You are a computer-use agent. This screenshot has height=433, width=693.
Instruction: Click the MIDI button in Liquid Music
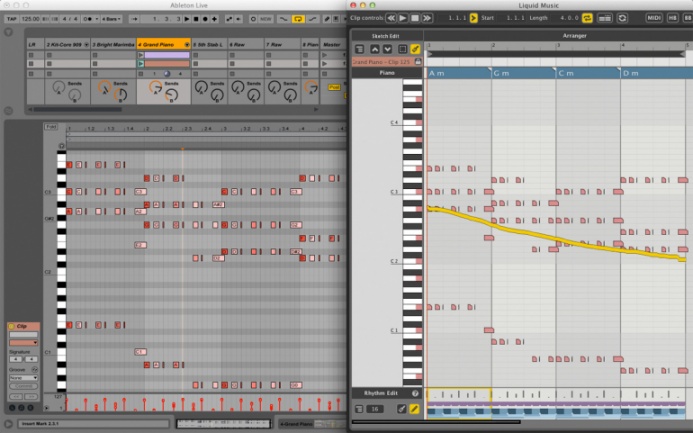click(654, 18)
